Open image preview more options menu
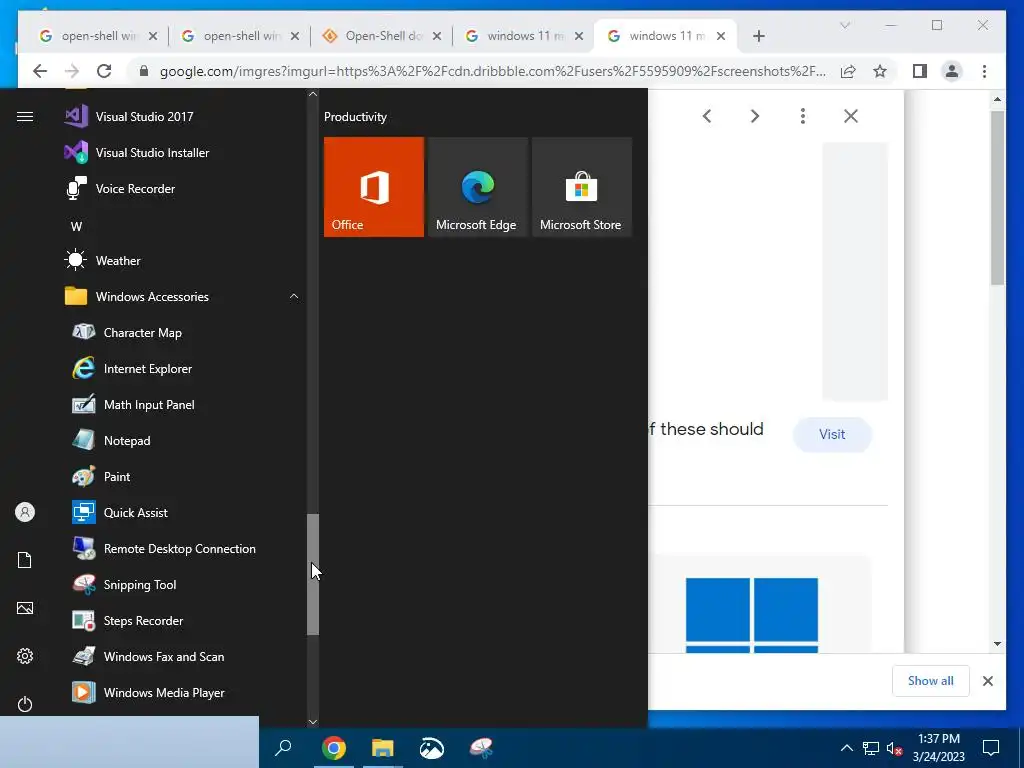The image size is (1024, 768). (803, 116)
